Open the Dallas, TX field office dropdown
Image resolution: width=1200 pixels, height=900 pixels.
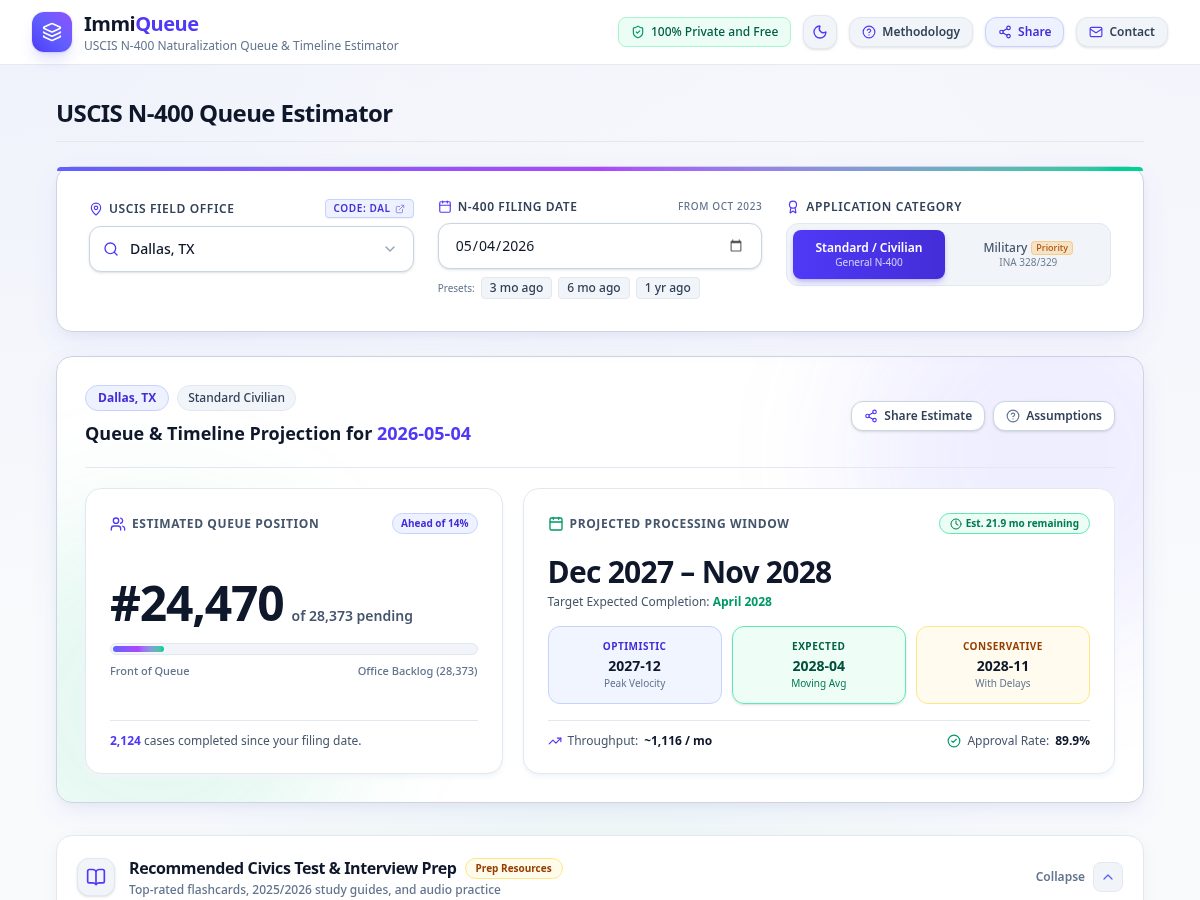[251, 249]
